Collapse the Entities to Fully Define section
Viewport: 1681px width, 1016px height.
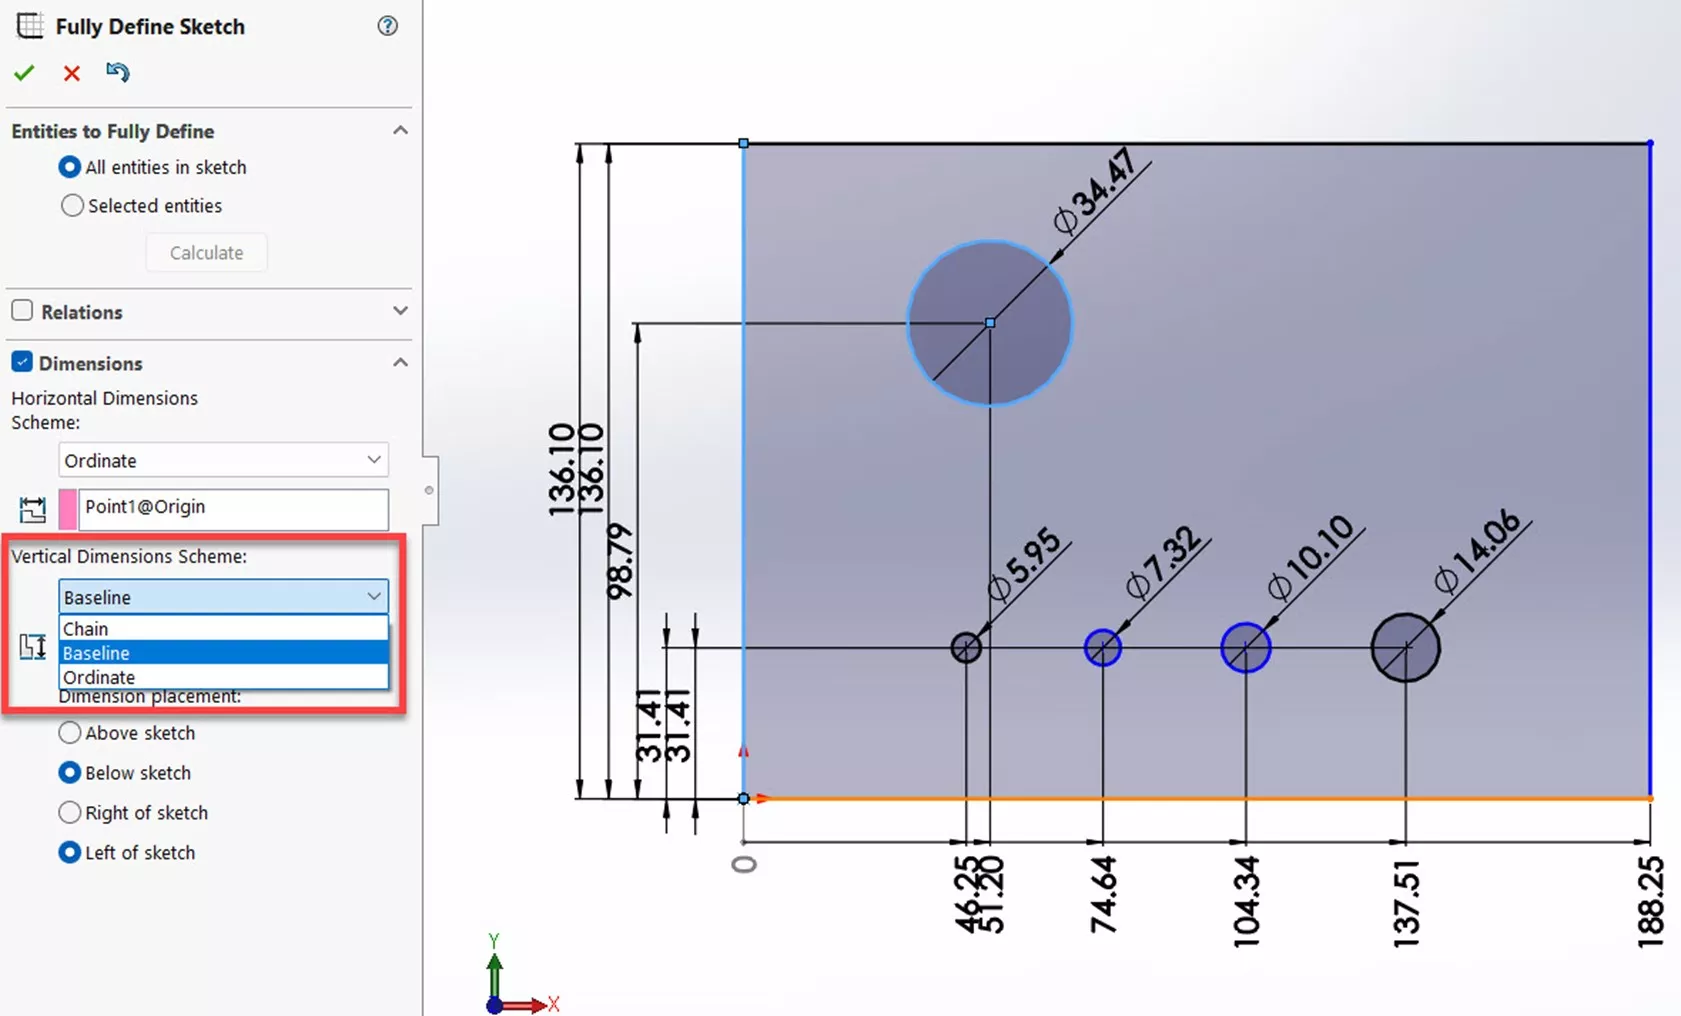tap(400, 131)
